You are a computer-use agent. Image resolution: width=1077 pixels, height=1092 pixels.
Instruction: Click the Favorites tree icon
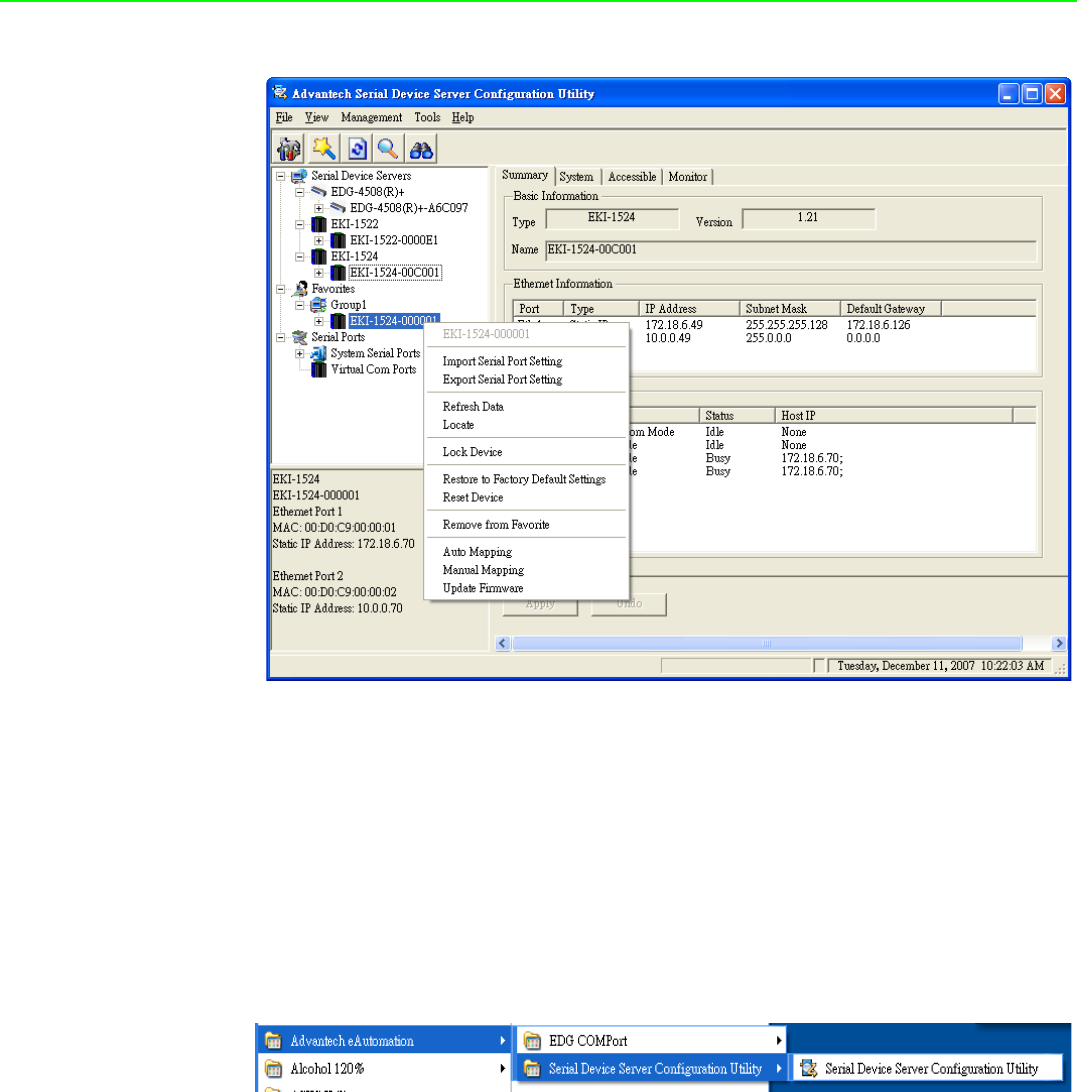[300, 288]
